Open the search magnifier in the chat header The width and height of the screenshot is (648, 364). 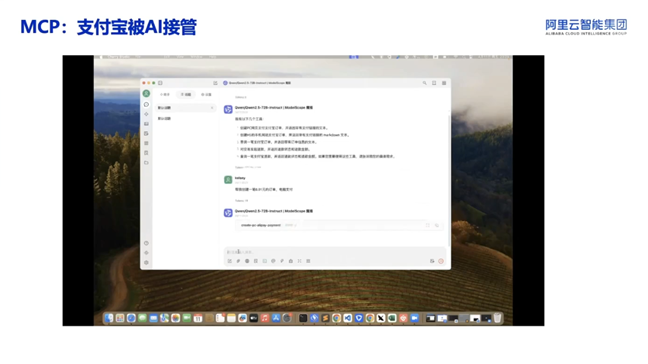pyautogui.click(x=424, y=83)
